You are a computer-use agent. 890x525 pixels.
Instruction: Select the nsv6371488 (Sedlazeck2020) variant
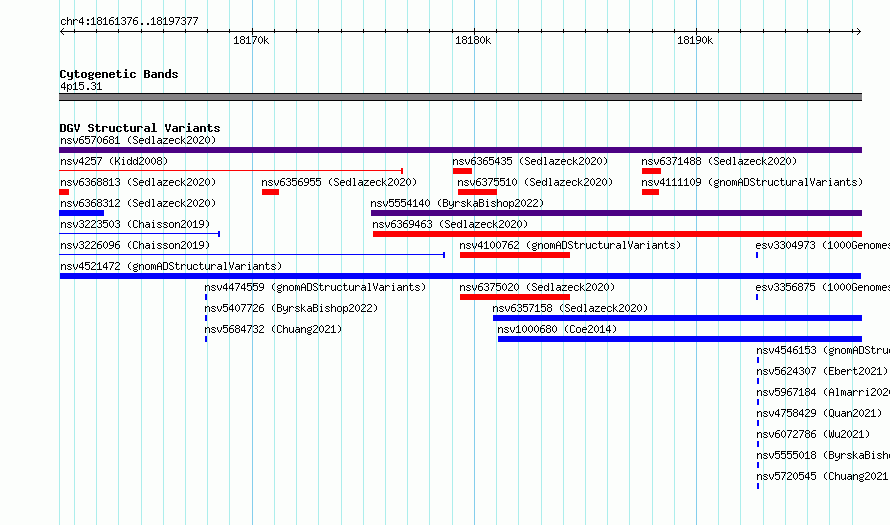[x=719, y=161]
